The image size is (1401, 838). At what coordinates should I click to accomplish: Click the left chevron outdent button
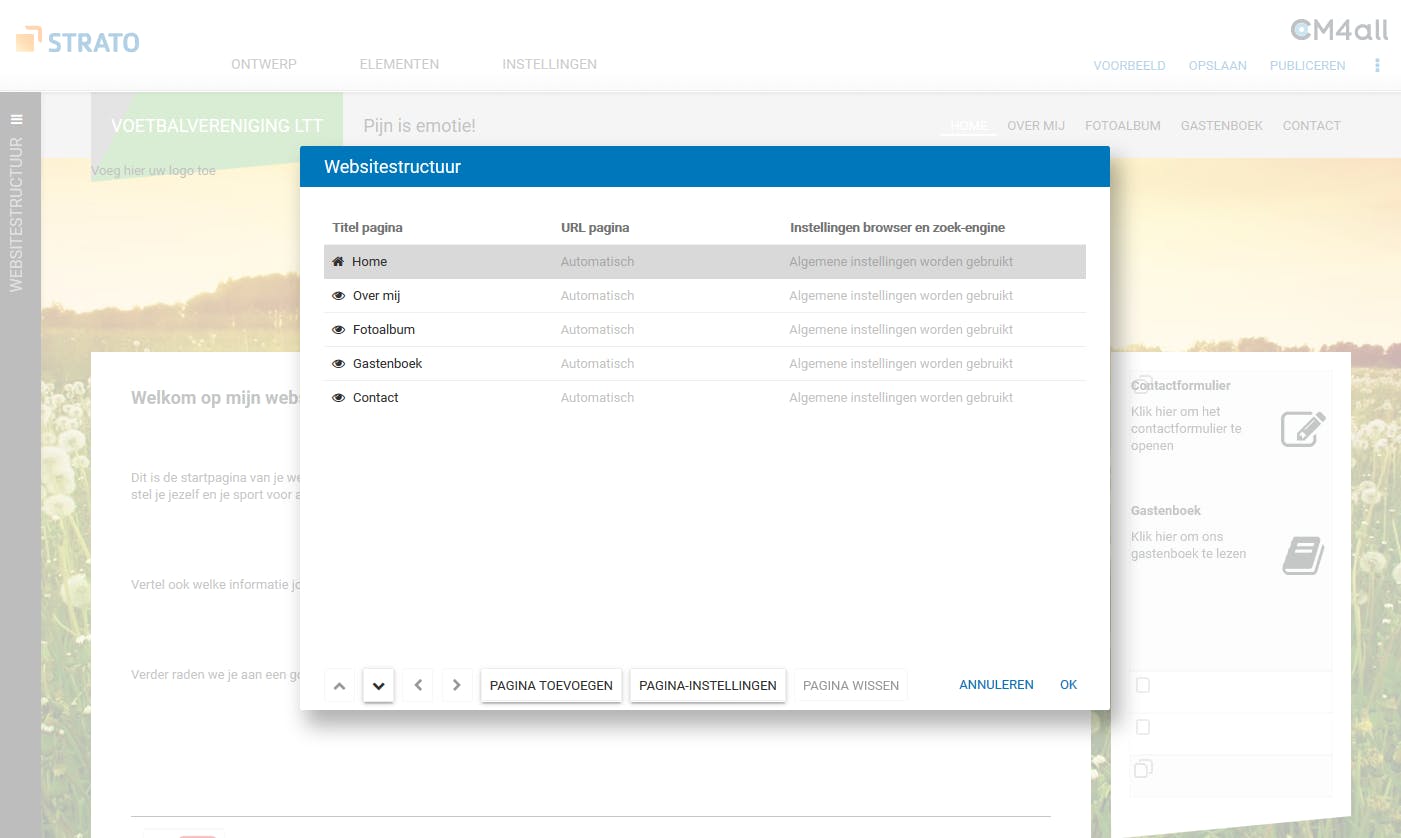tap(418, 686)
